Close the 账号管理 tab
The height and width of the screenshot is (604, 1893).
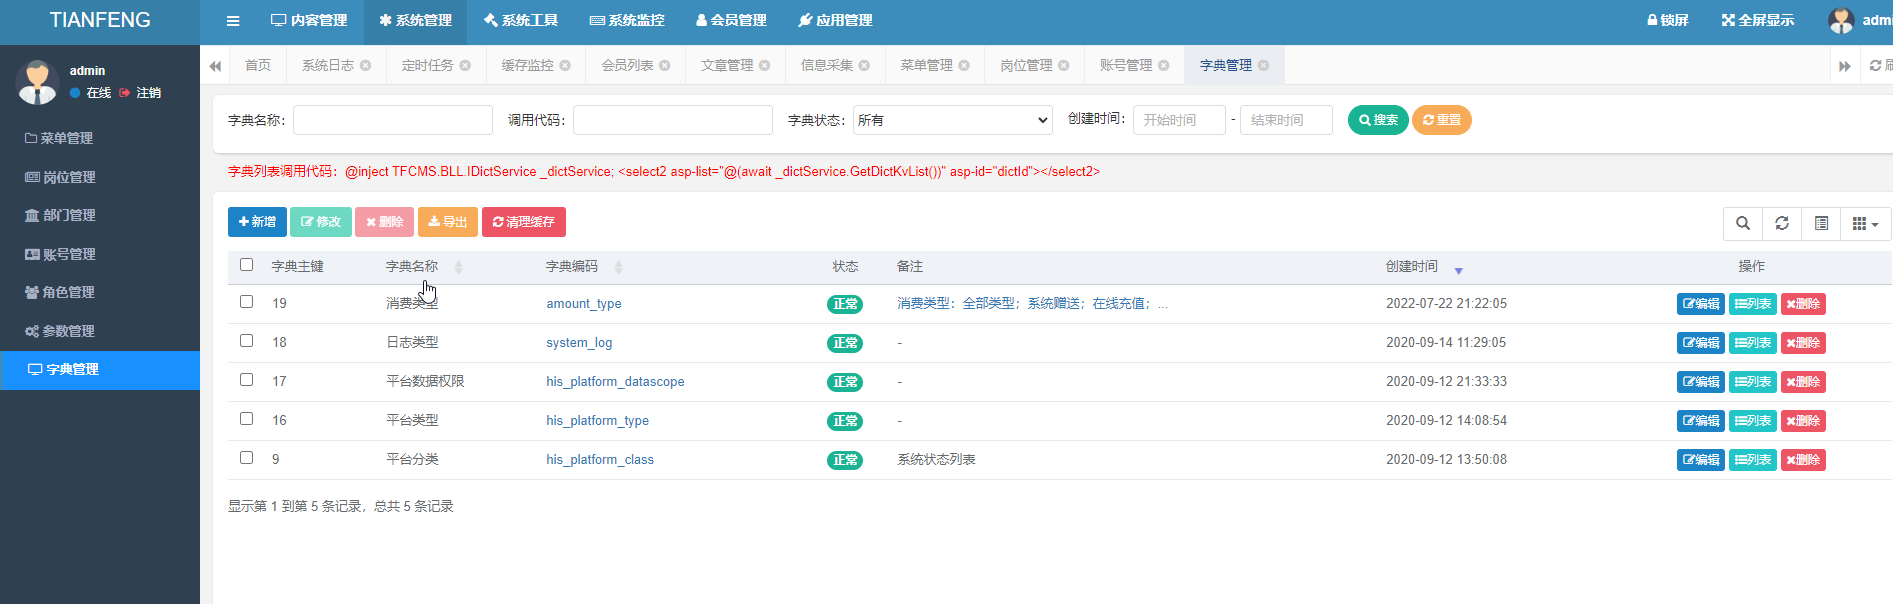1164,66
